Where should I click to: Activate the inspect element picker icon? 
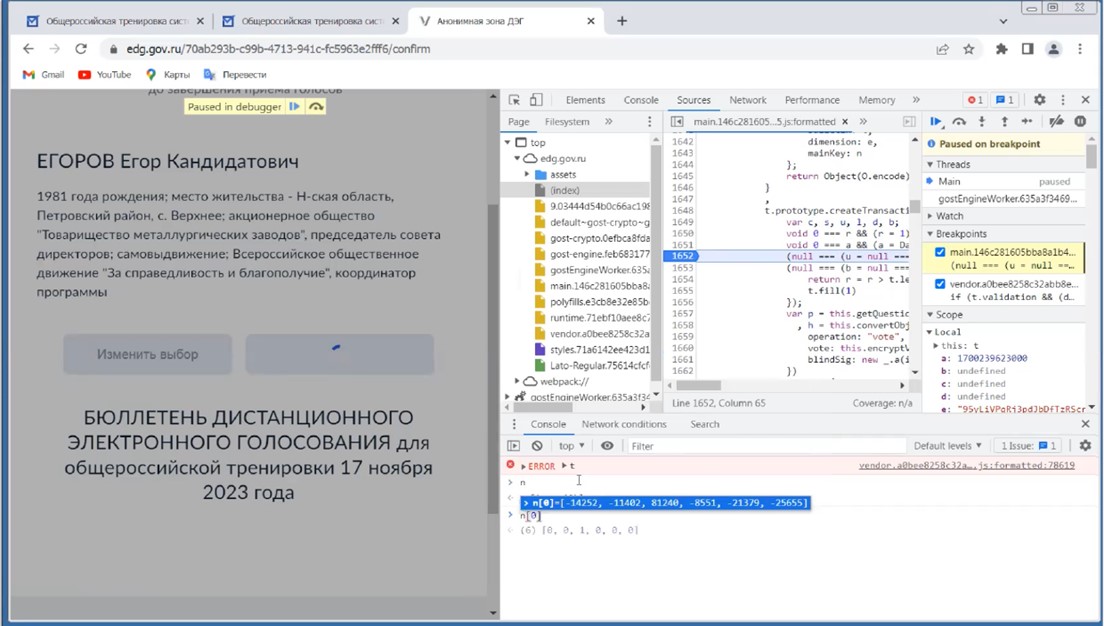pos(515,100)
